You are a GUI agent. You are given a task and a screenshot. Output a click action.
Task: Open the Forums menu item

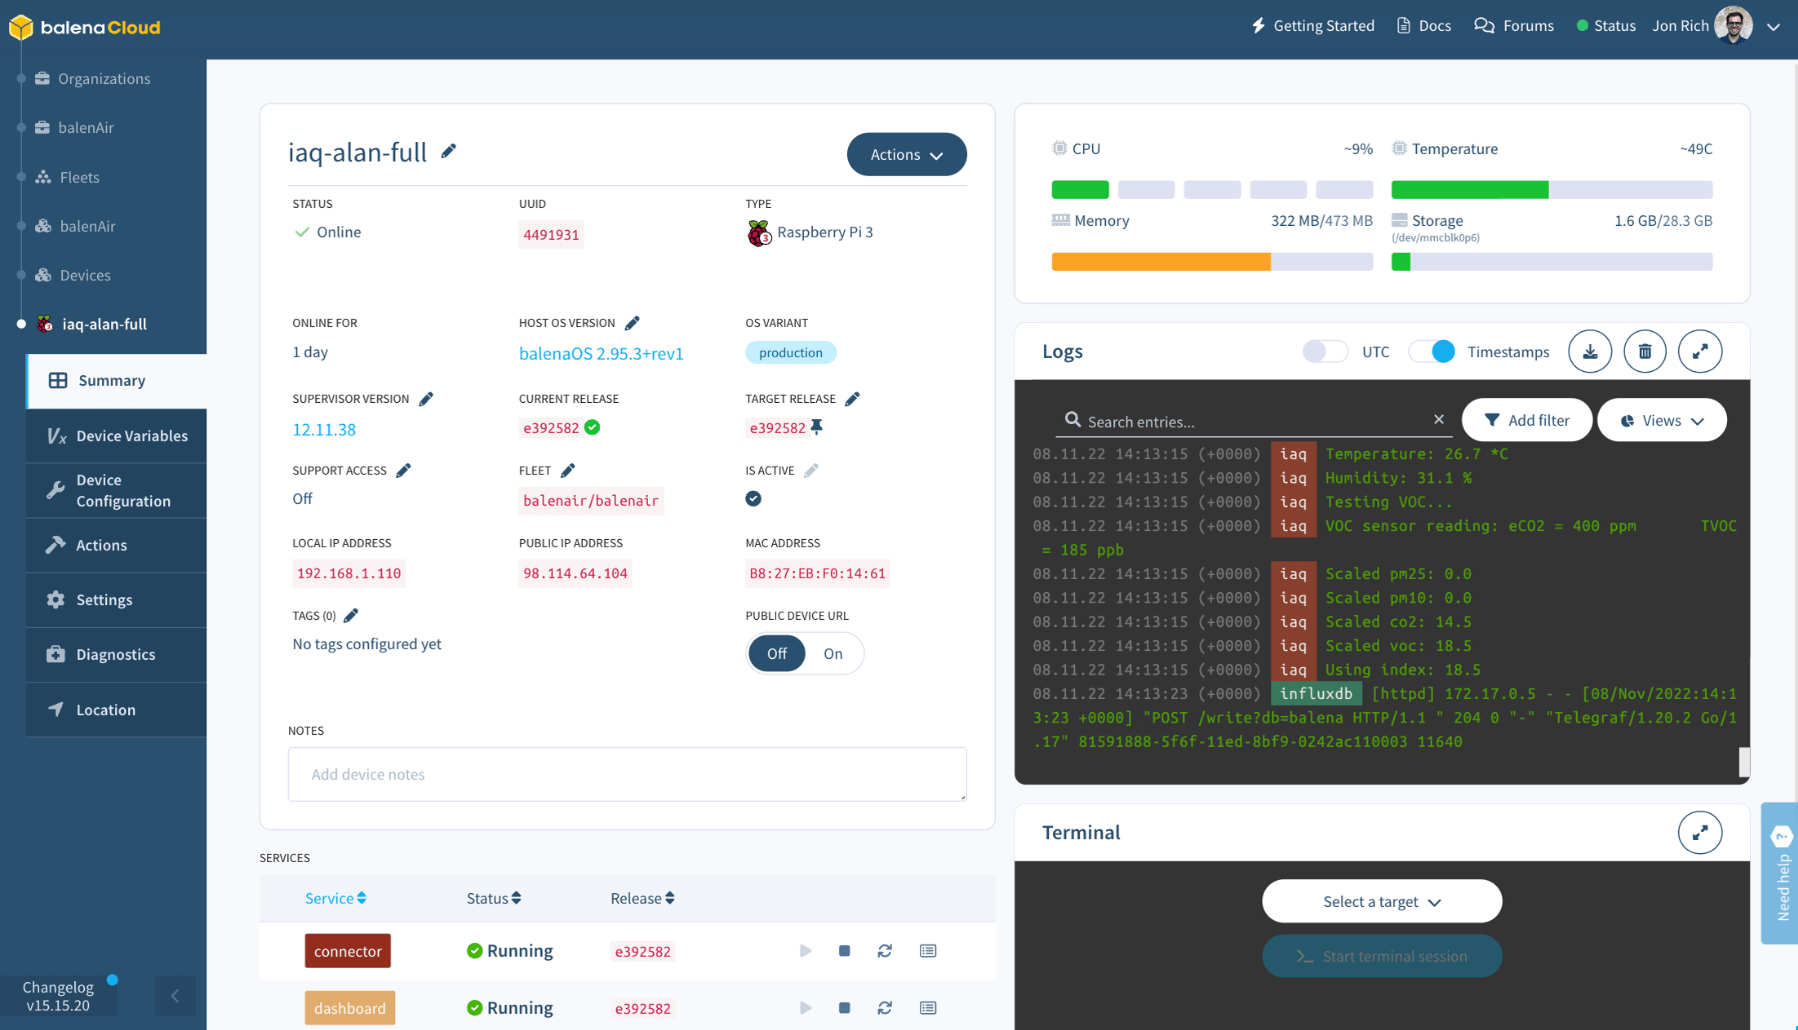point(1514,25)
